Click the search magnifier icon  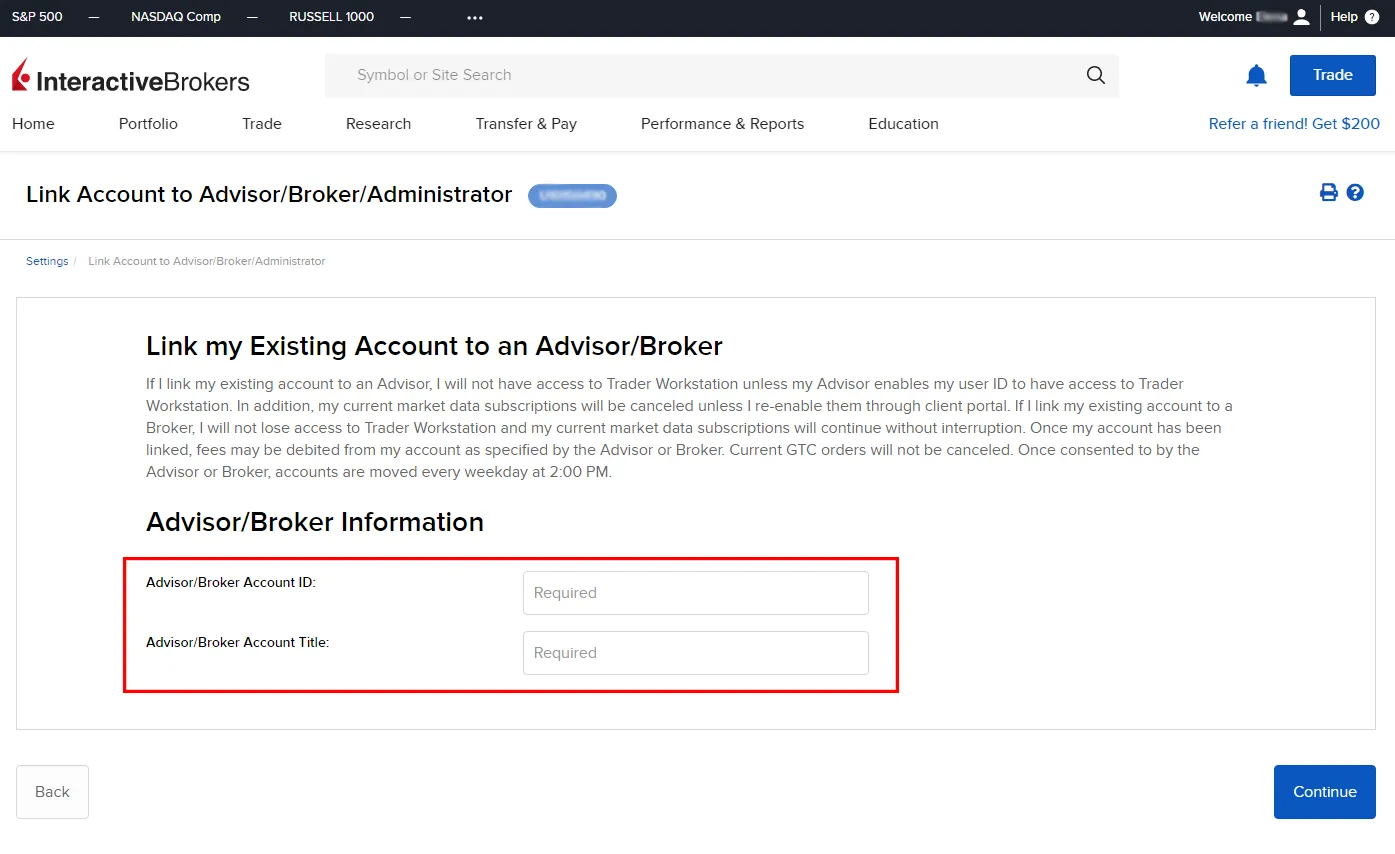pyautogui.click(x=1096, y=75)
